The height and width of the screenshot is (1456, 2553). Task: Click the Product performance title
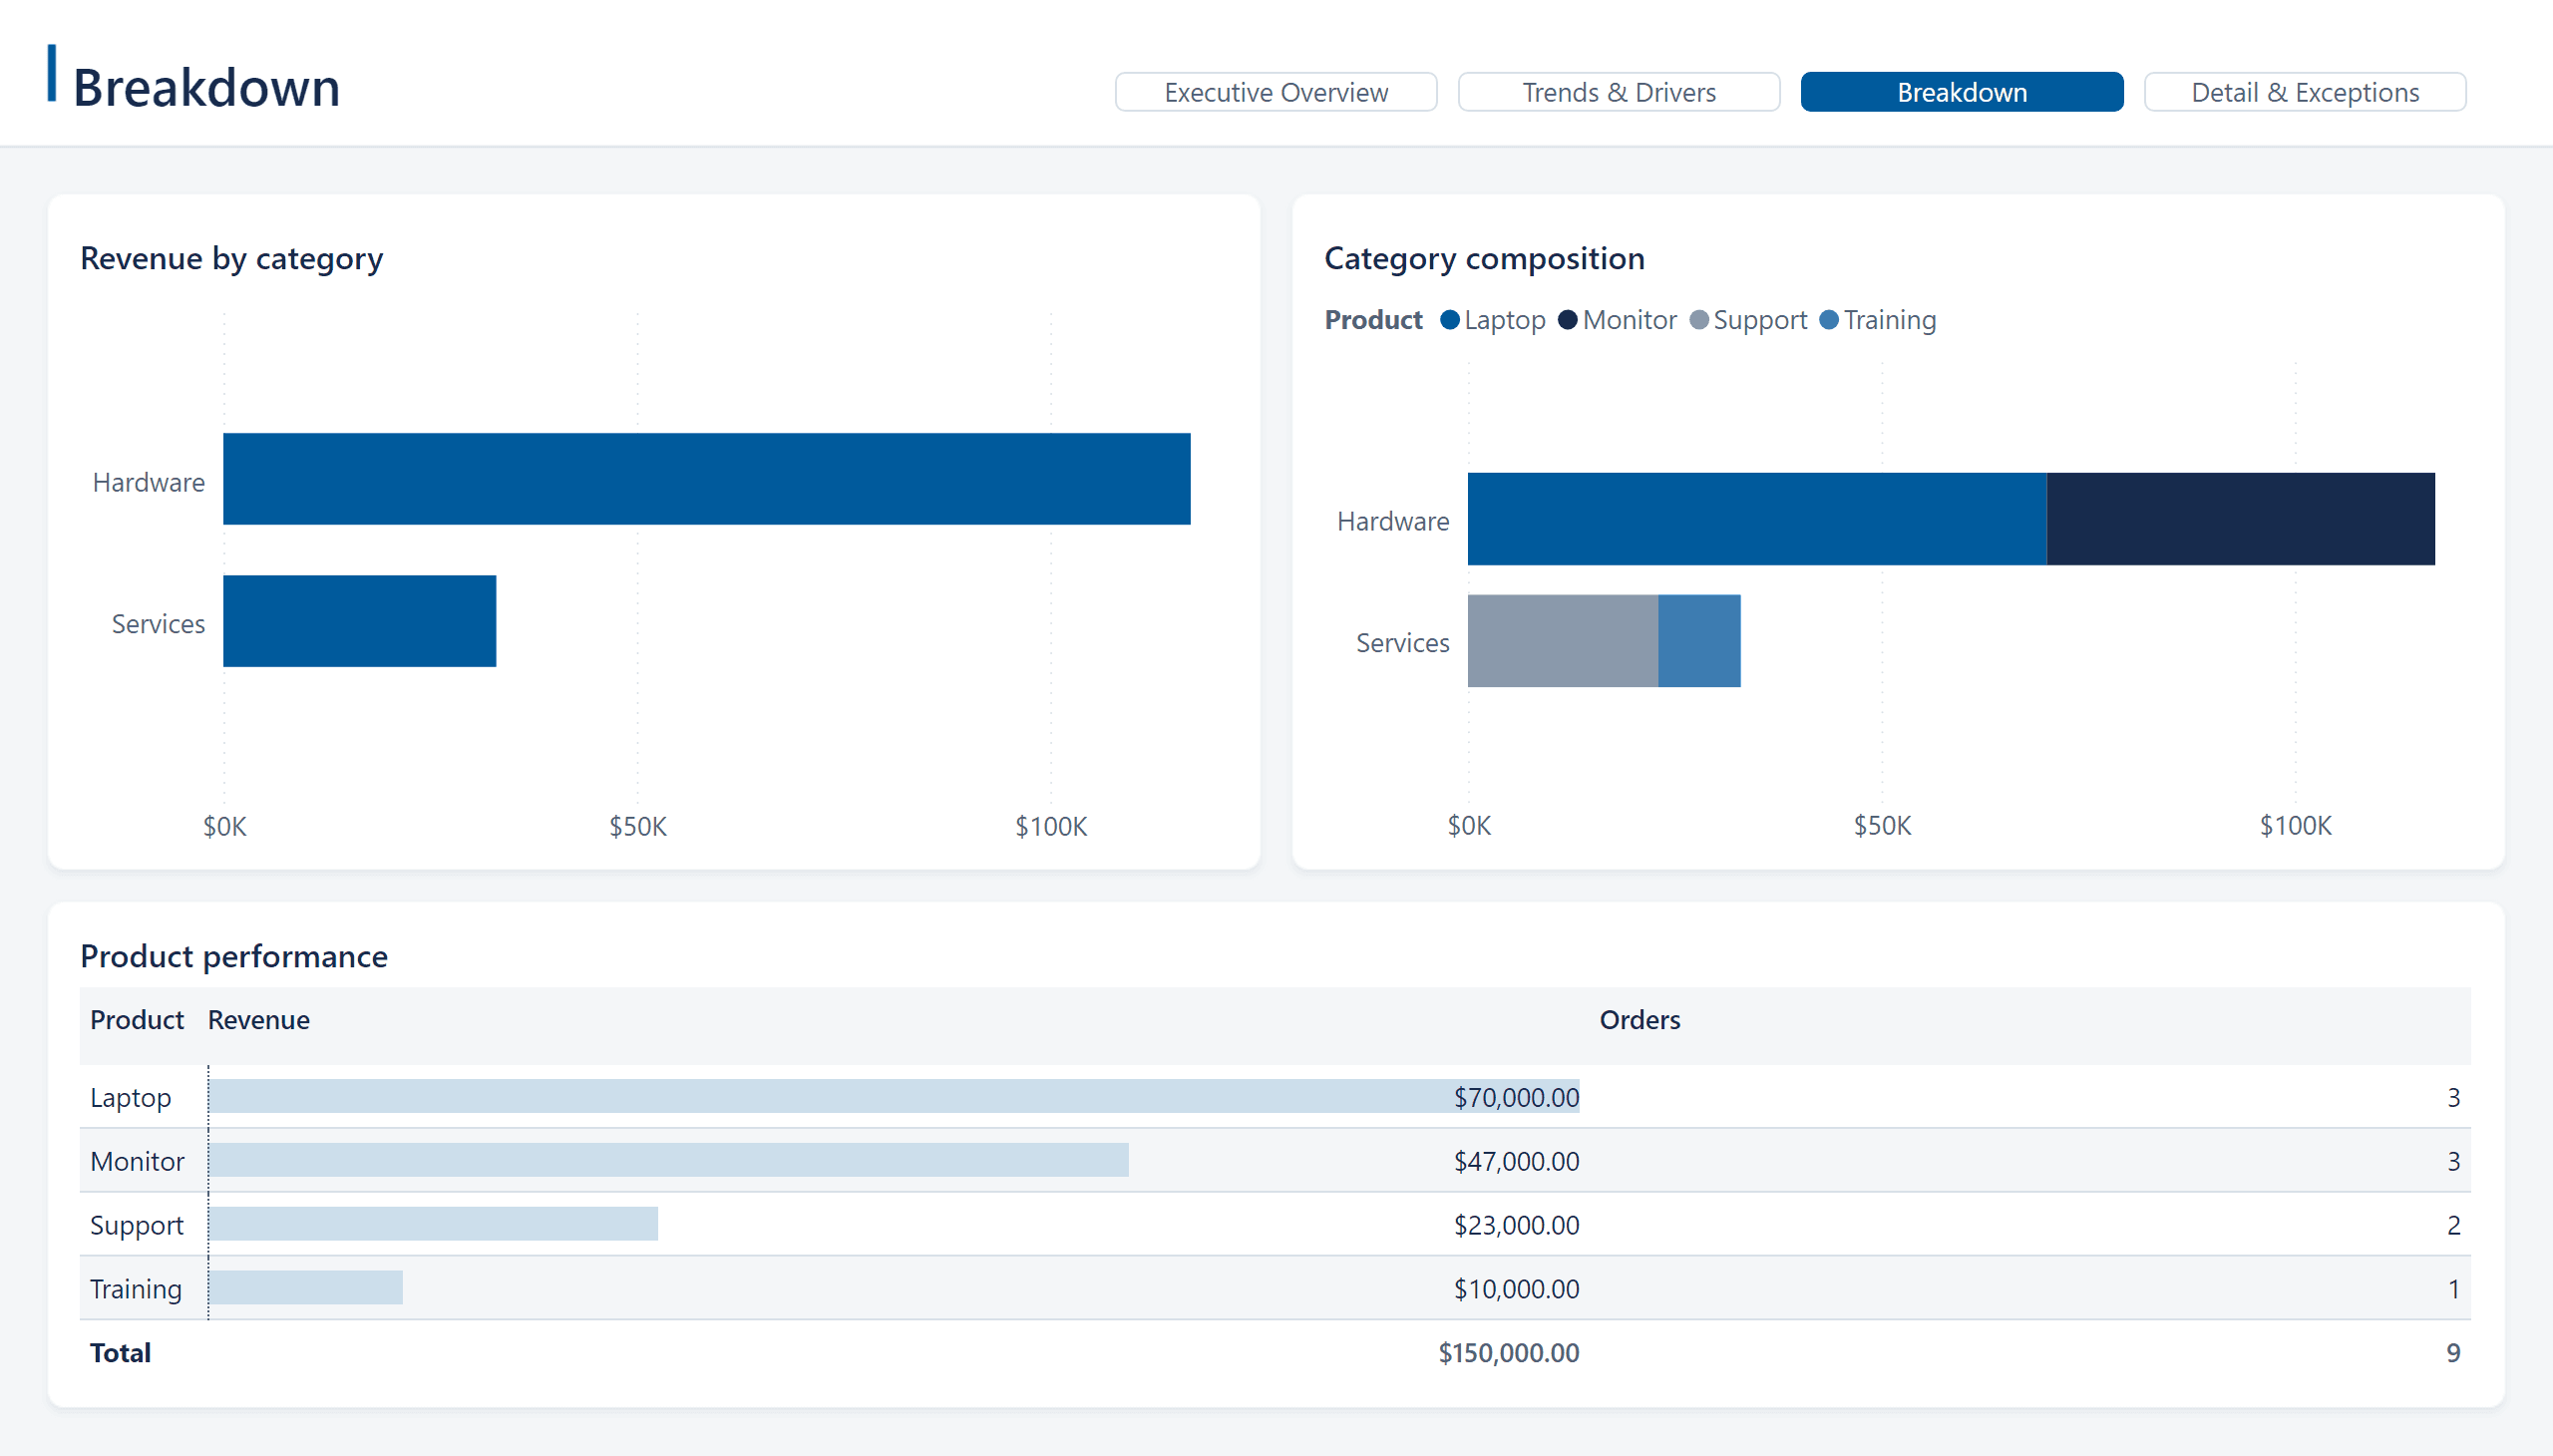click(234, 957)
